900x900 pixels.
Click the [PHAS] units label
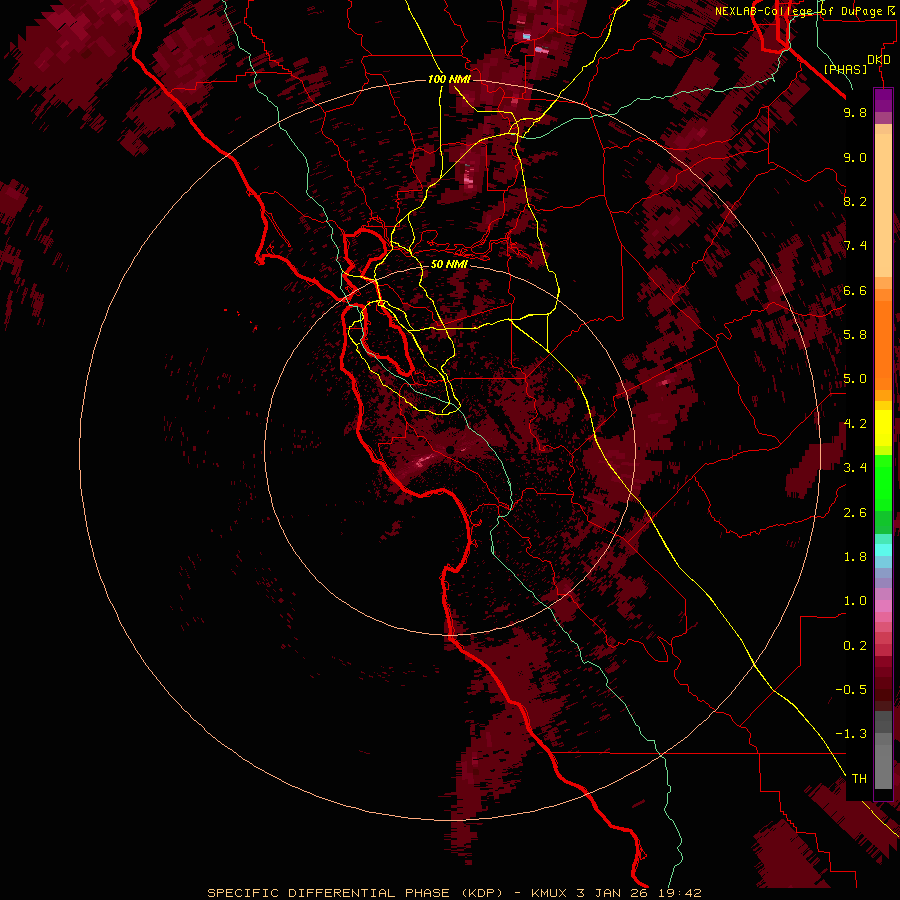(x=845, y=70)
